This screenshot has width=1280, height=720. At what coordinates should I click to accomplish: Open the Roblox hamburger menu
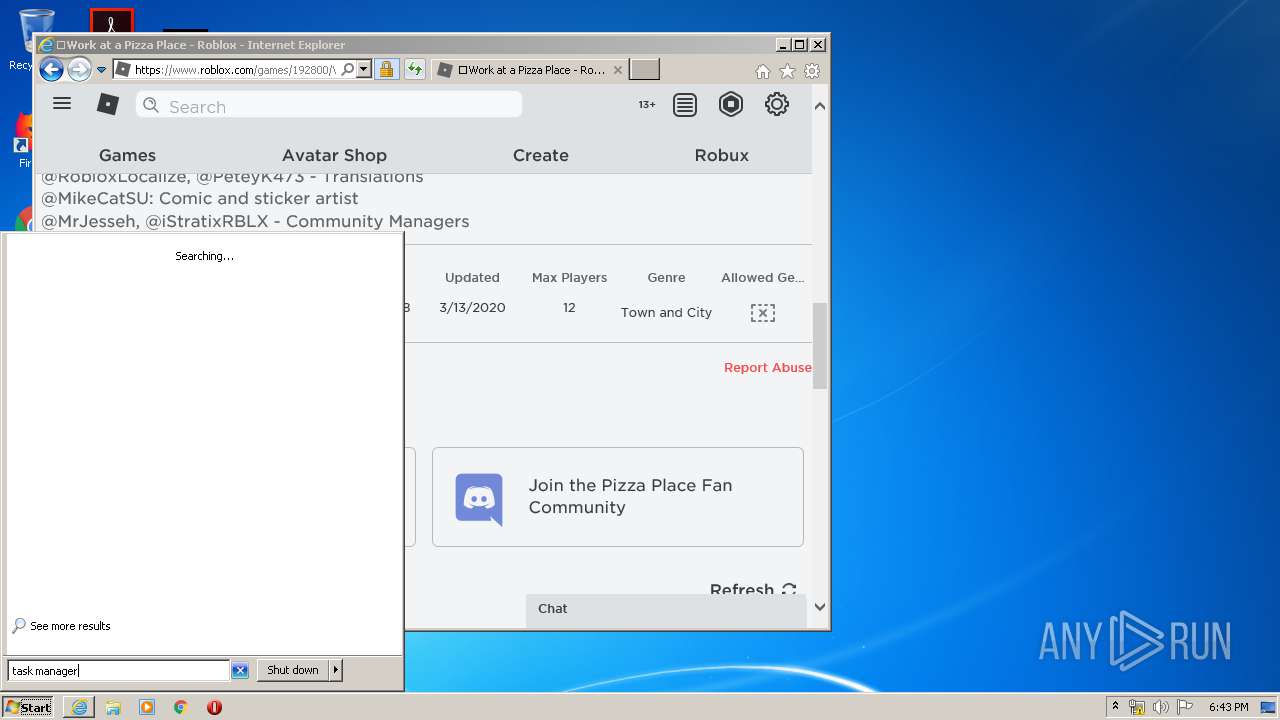click(x=62, y=103)
